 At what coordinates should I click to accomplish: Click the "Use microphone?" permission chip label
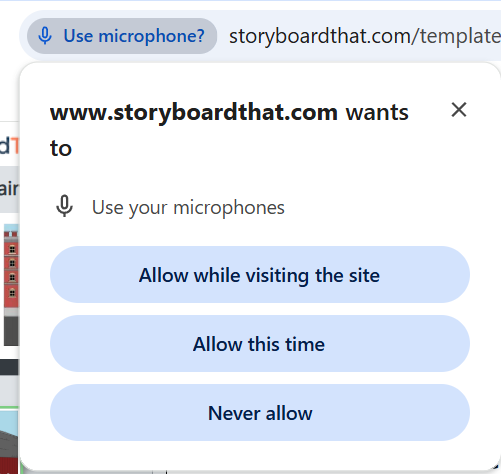(x=134, y=36)
